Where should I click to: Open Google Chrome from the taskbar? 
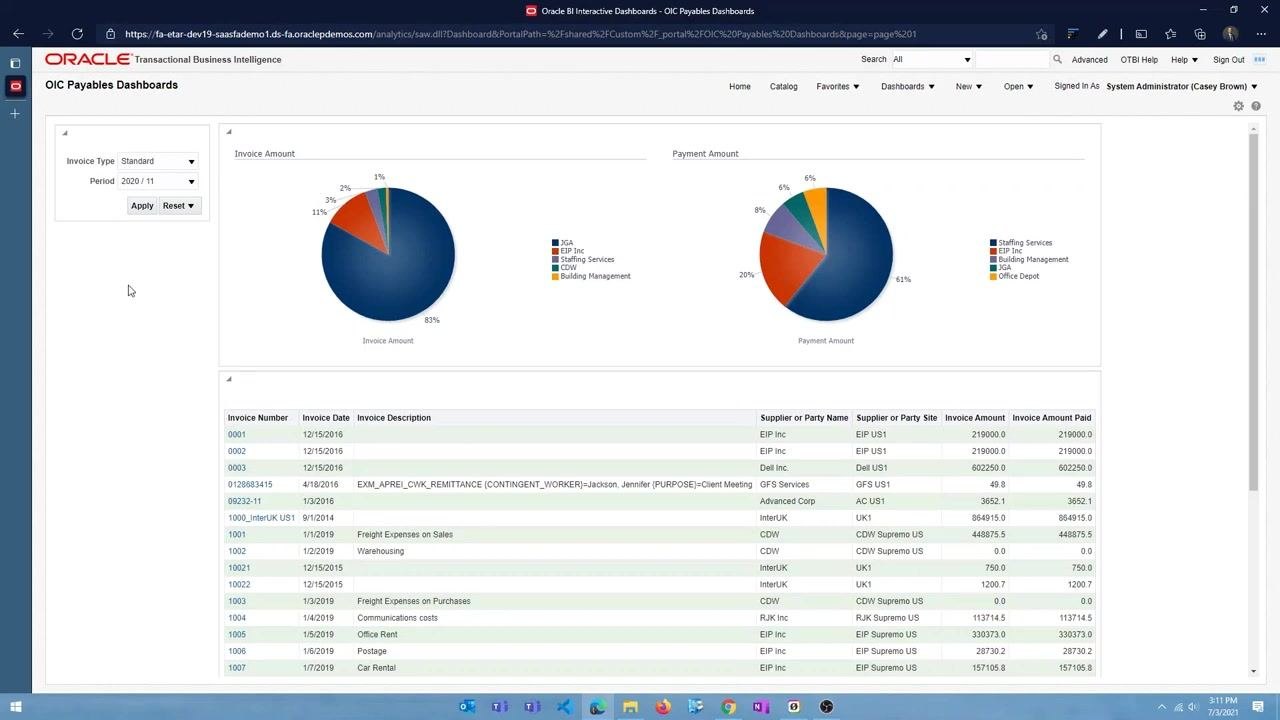729,707
